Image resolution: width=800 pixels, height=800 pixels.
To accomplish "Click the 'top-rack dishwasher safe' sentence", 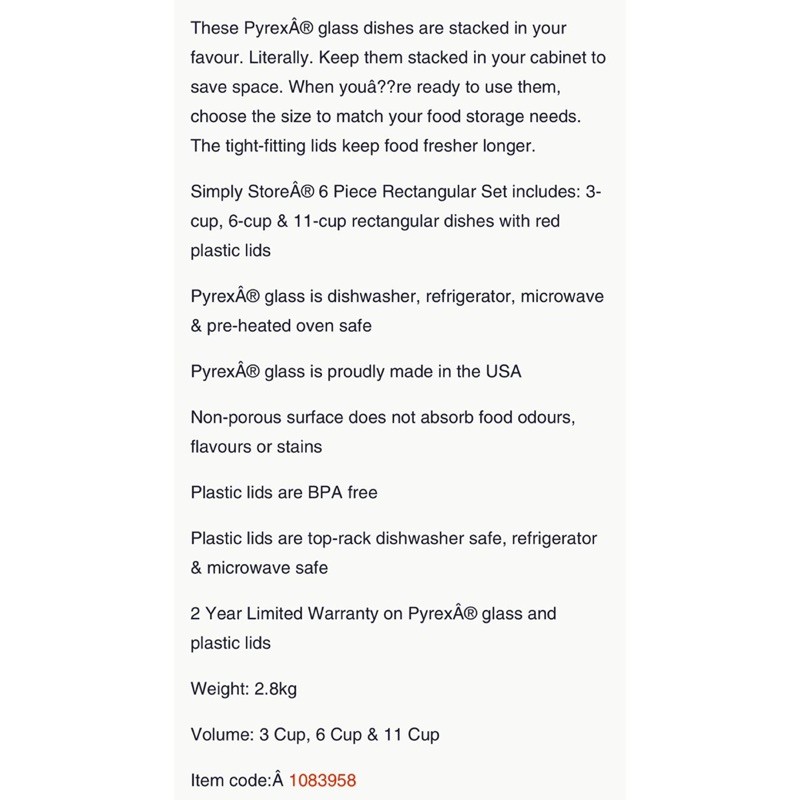I will pos(393,538).
